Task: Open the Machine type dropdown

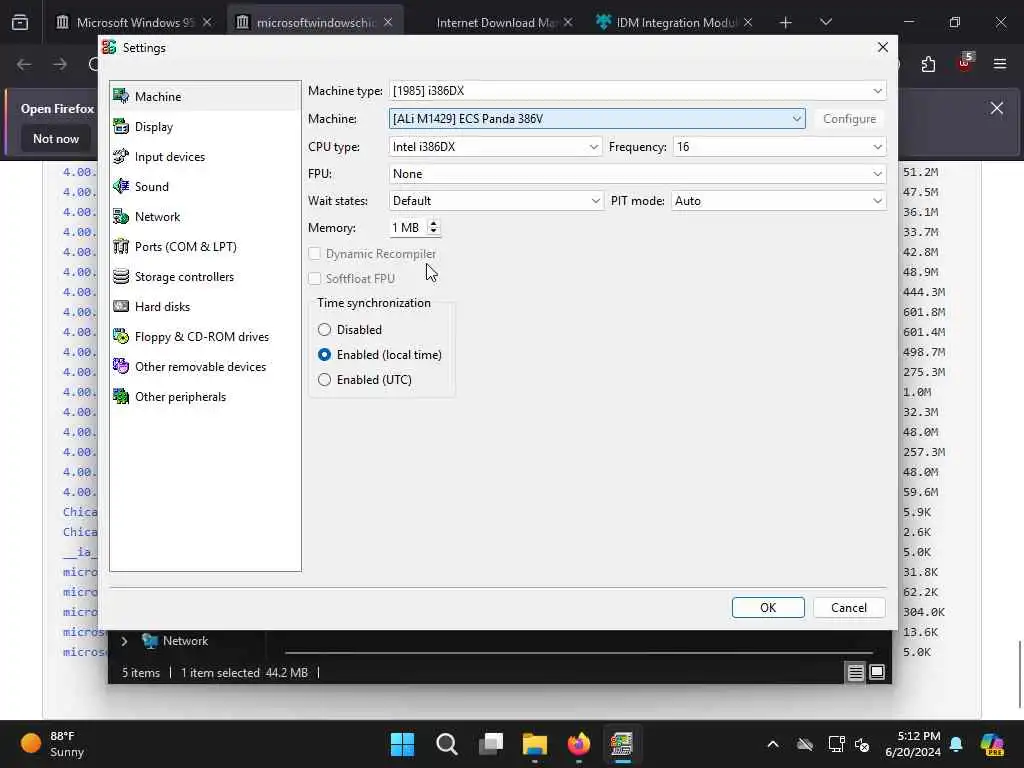Action: [x=637, y=91]
